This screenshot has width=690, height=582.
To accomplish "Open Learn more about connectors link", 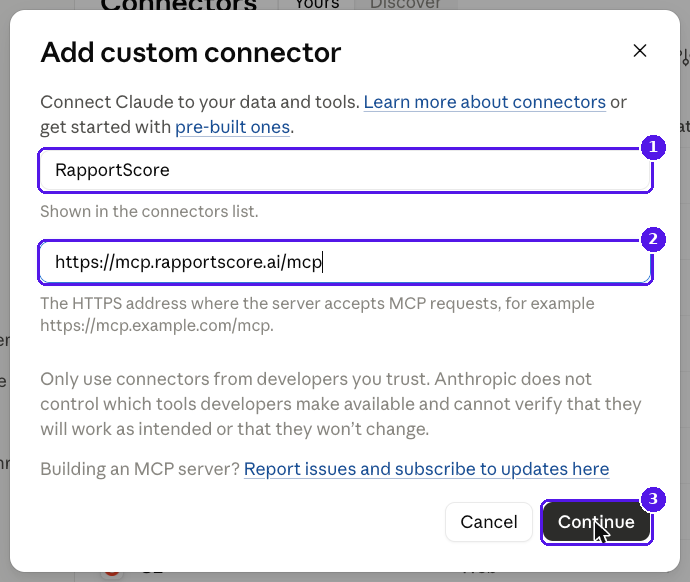I will click(x=484, y=102).
